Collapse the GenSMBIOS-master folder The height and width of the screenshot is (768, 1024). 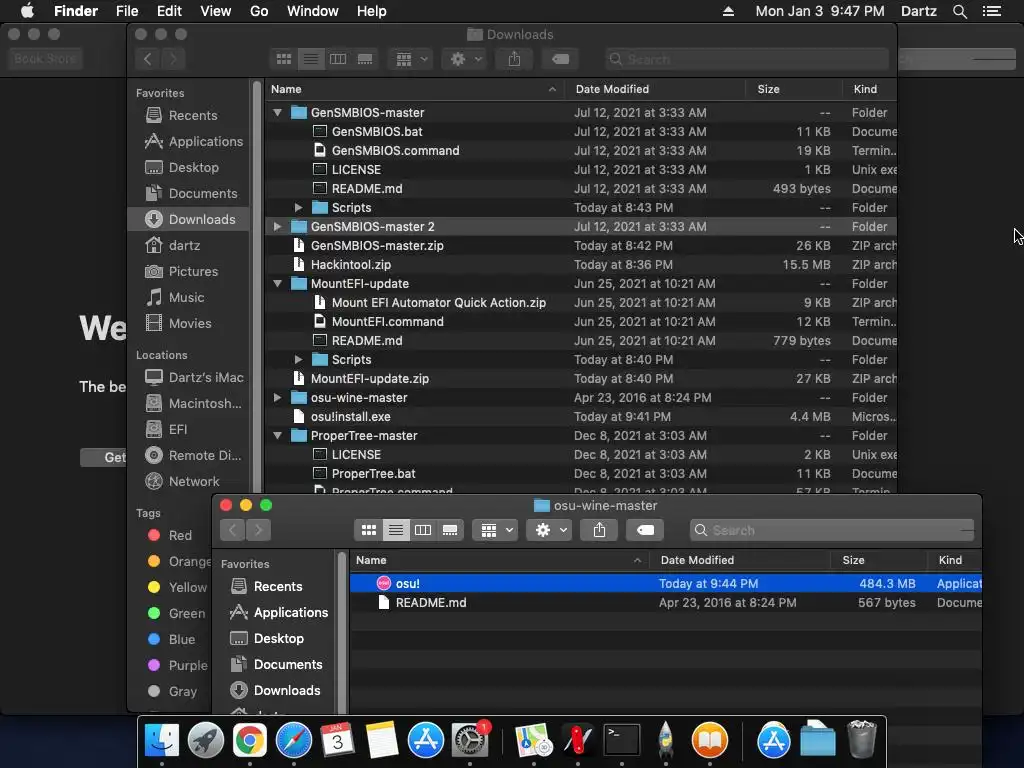point(278,112)
